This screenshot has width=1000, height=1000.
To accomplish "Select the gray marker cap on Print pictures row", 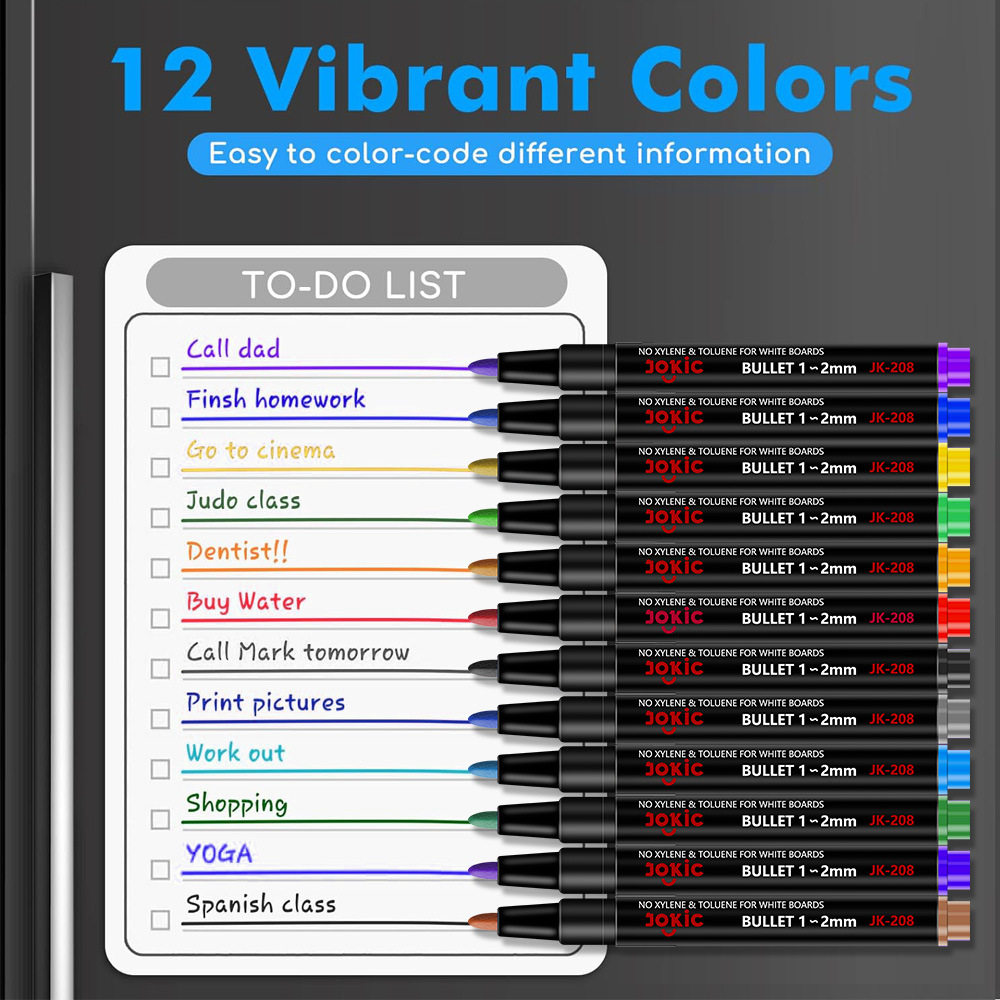I will click(x=954, y=719).
